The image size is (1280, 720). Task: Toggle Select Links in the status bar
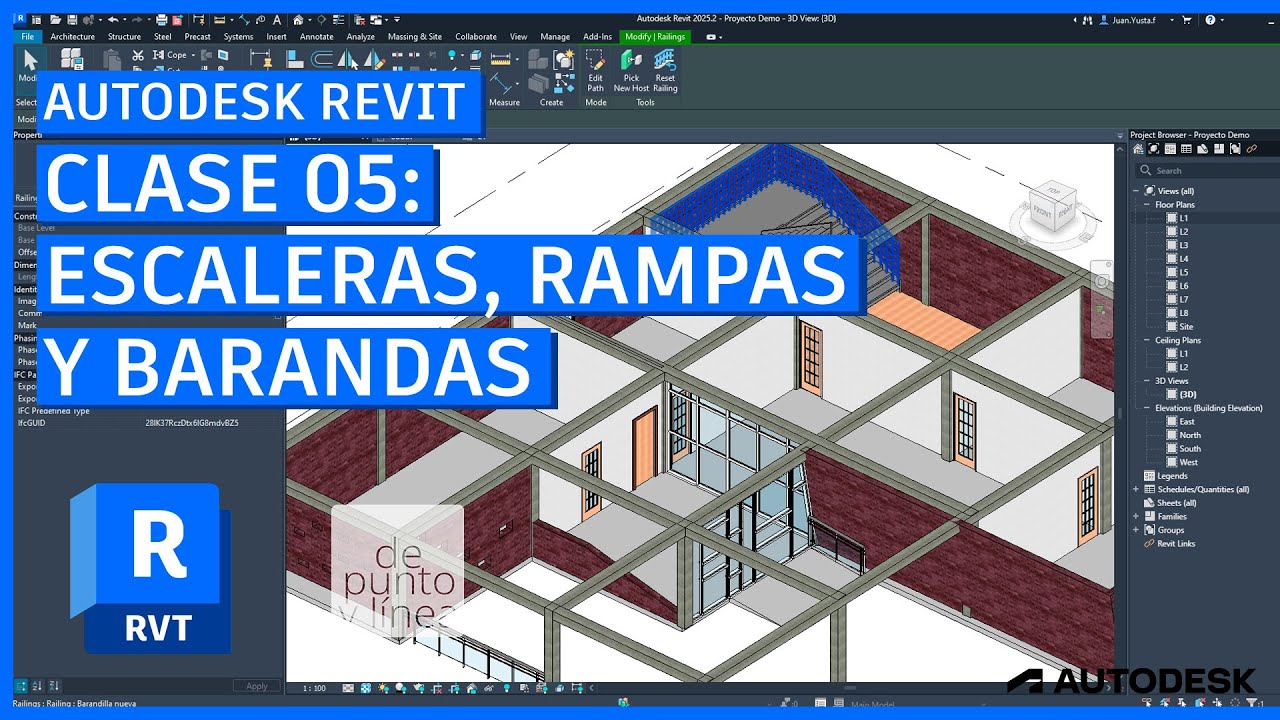tap(1147, 703)
